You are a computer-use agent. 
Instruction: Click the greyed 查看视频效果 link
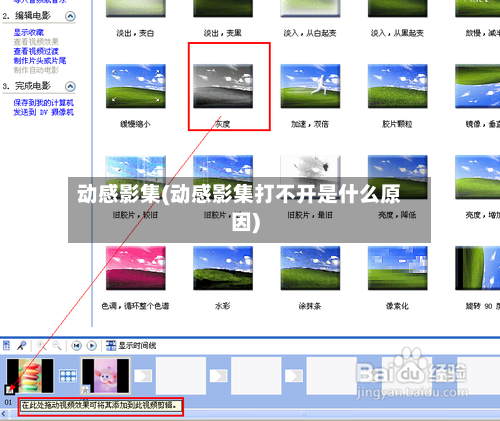36,42
